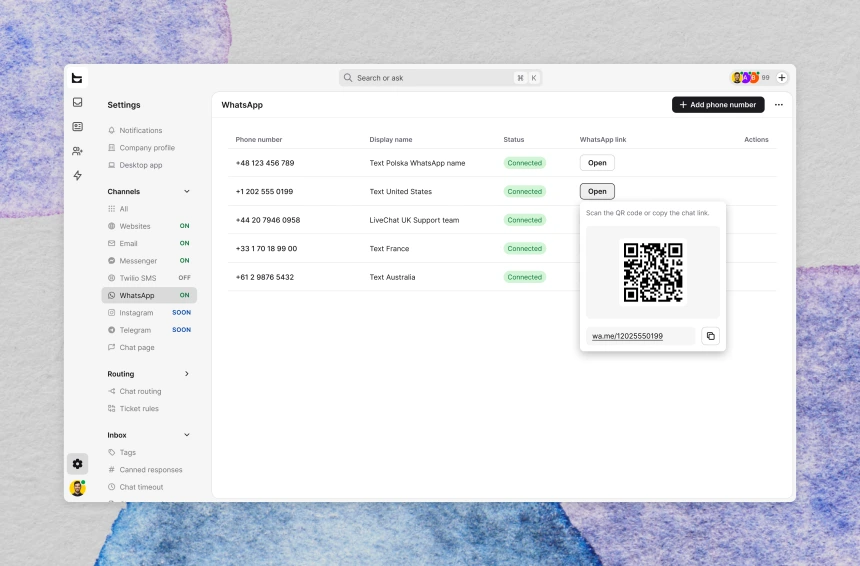Image resolution: width=860 pixels, height=566 pixels.
Task: Open the inbox icon in left rail
Action: click(77, 102)
